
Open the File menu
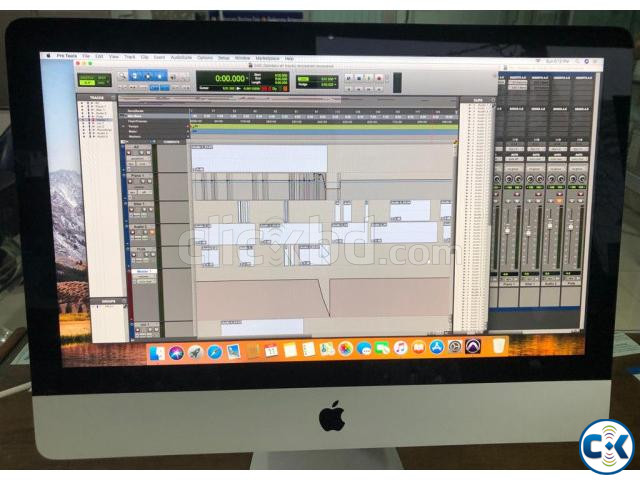point(86,56)
